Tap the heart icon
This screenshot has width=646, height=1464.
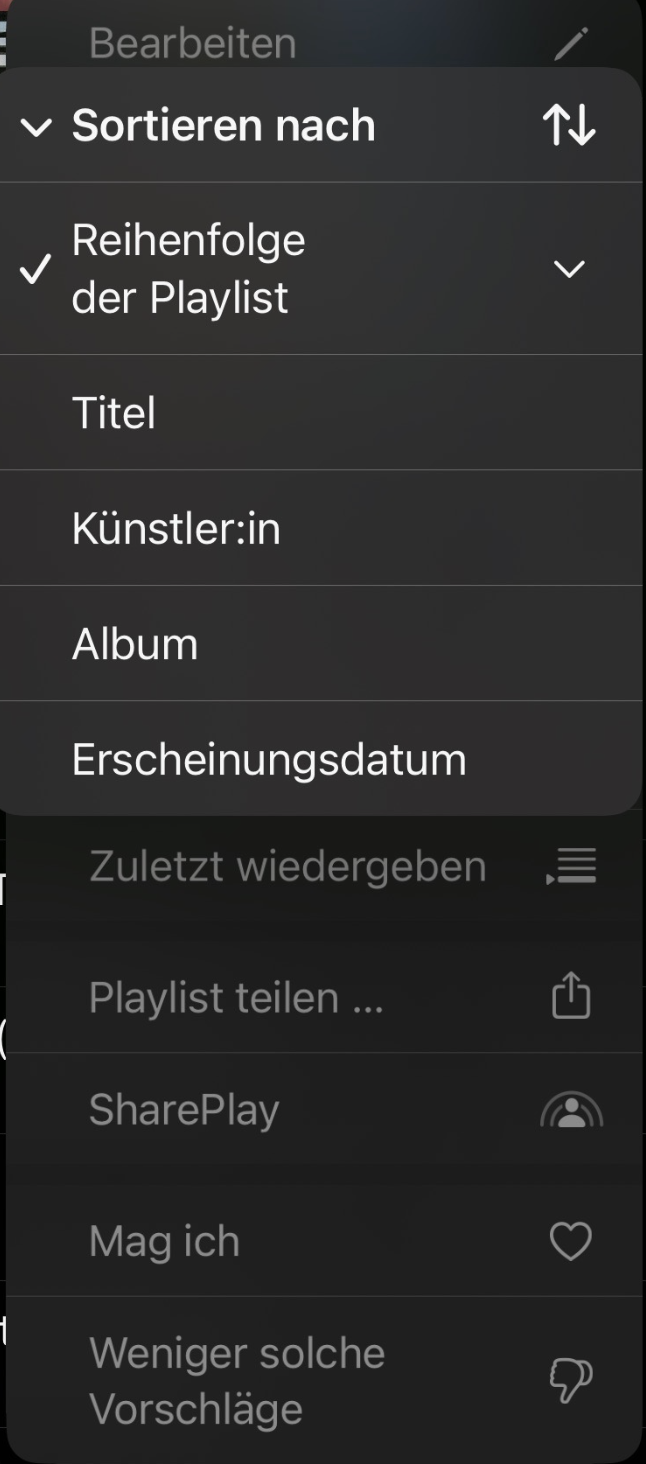click(571, 1242)
